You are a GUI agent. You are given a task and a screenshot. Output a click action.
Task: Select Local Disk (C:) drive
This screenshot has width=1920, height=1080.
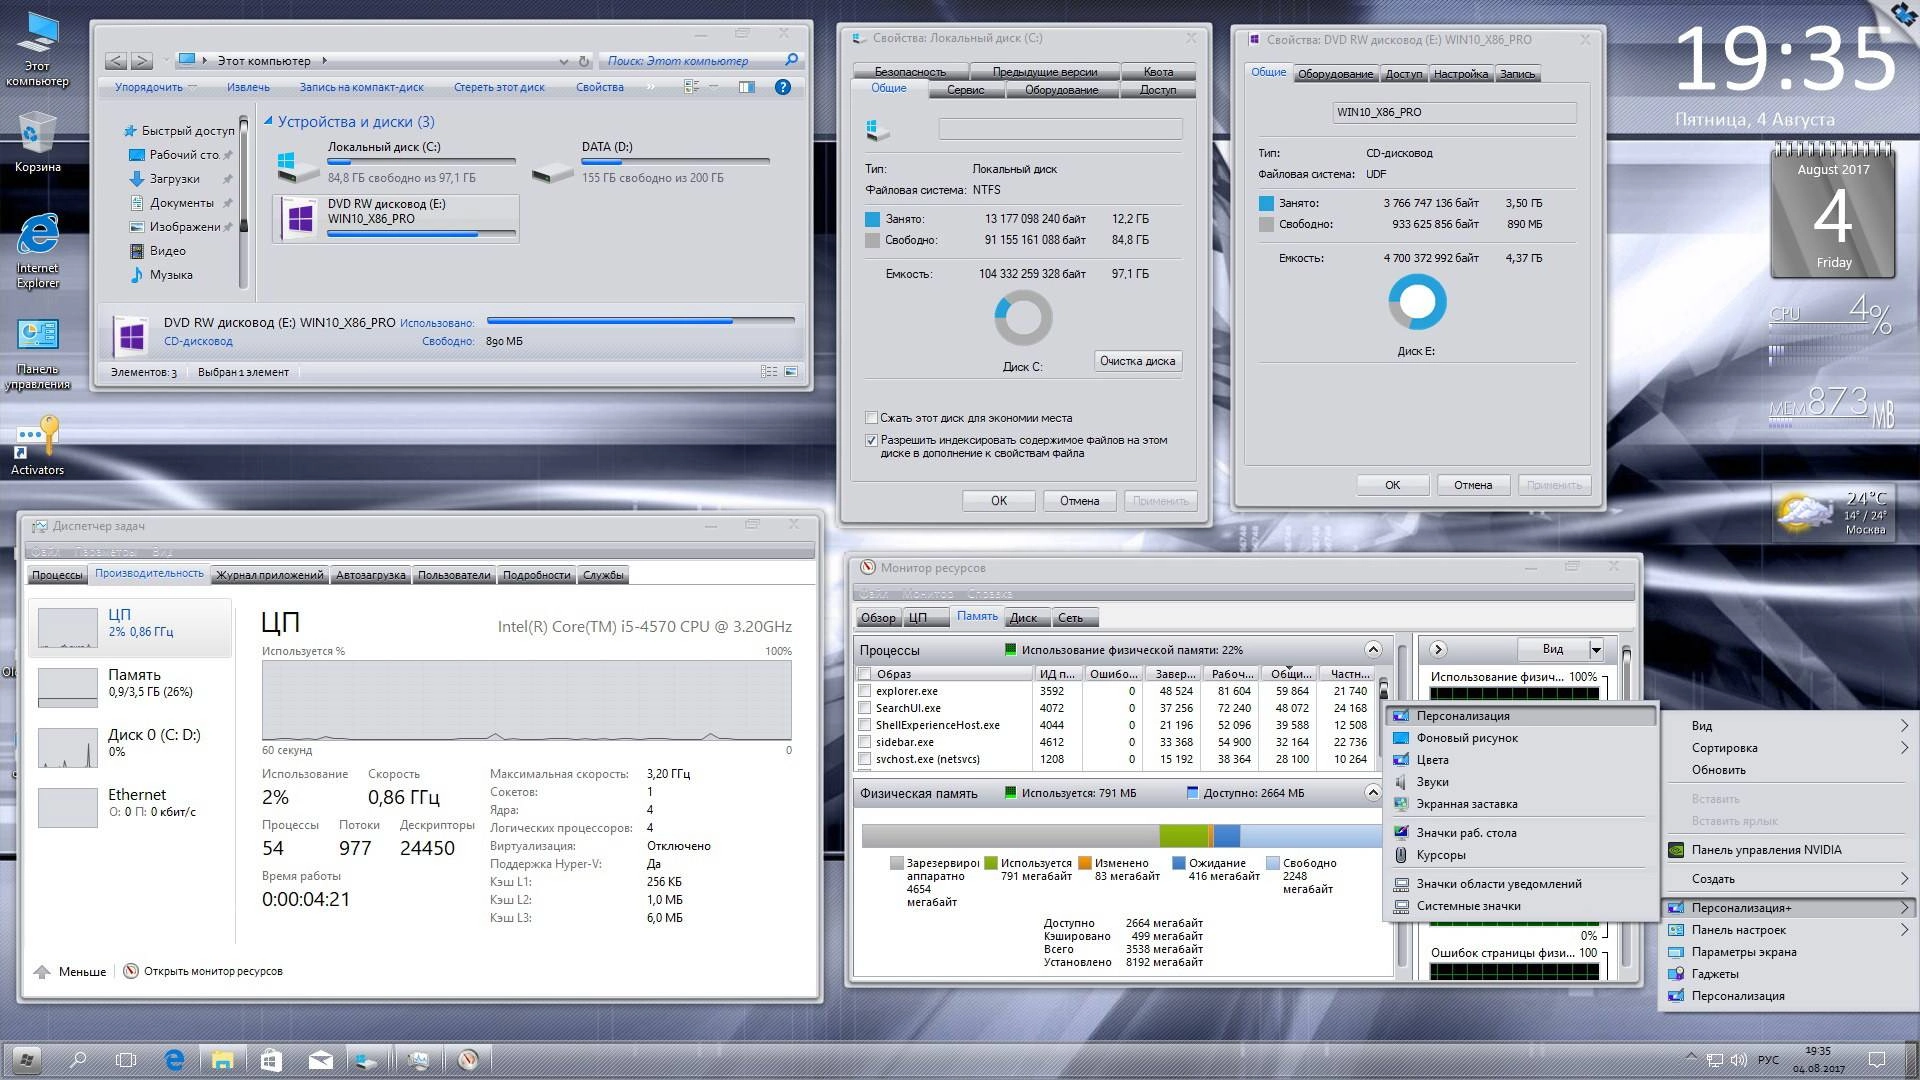(x=396, y=162)
